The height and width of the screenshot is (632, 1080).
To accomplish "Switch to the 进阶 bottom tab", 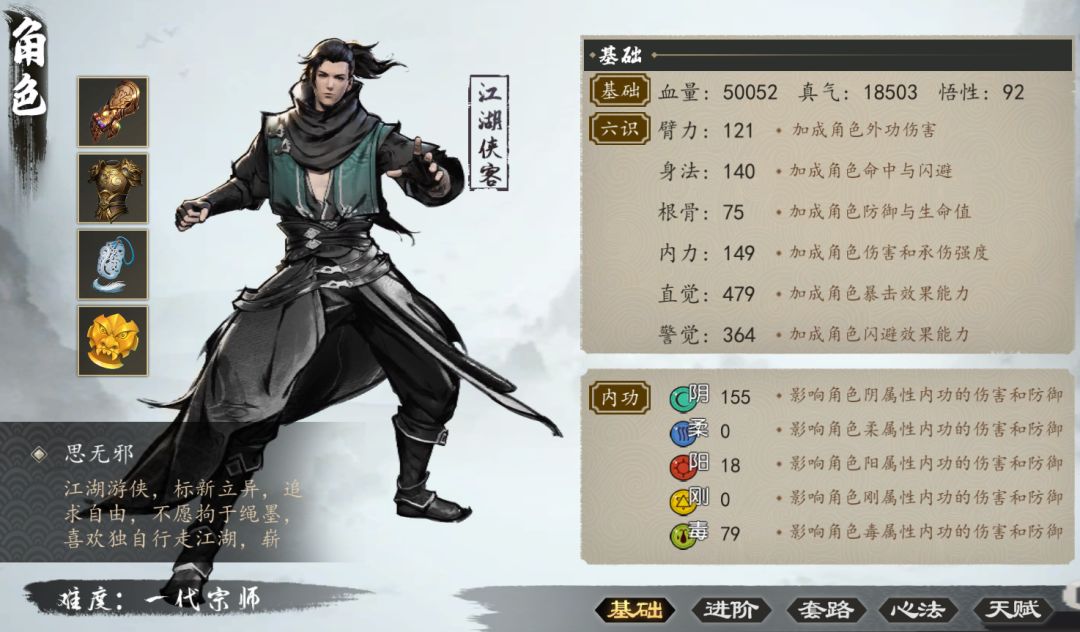I will click(731, 609).
